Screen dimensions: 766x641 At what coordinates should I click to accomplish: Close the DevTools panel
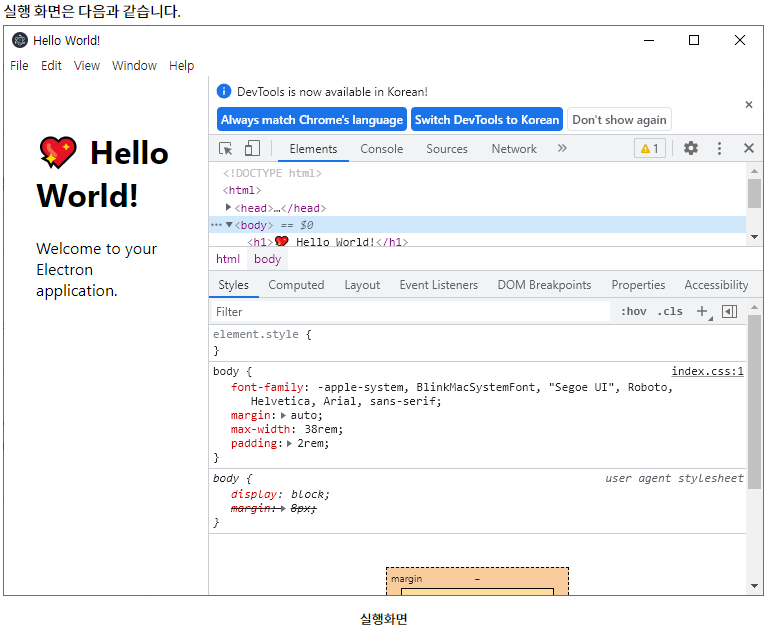point(748,148)
